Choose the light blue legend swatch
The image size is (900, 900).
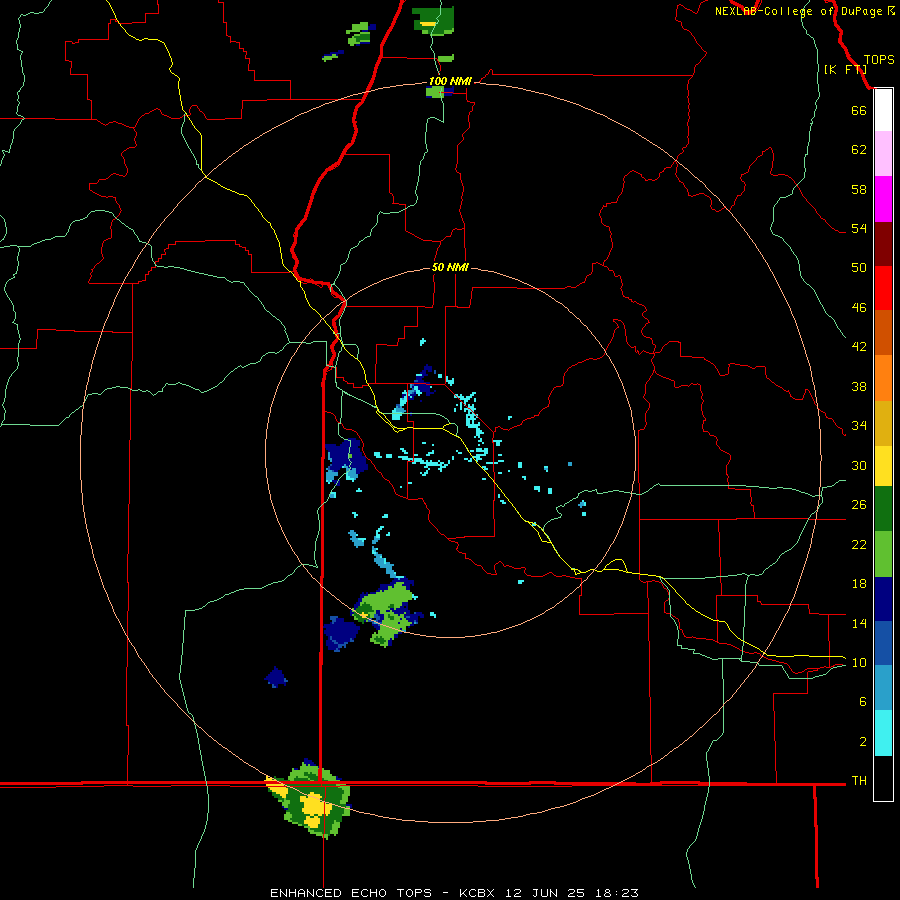point(883,687)
